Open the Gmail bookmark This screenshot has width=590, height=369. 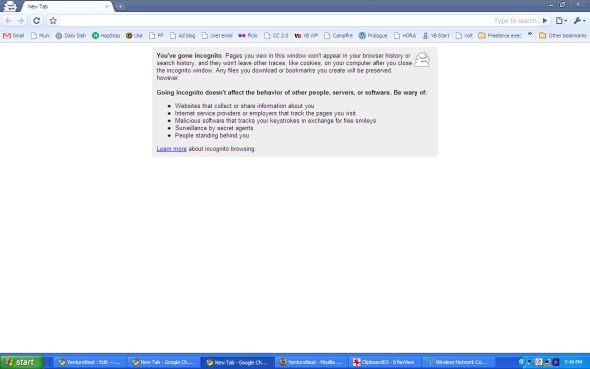pos(14,36)
